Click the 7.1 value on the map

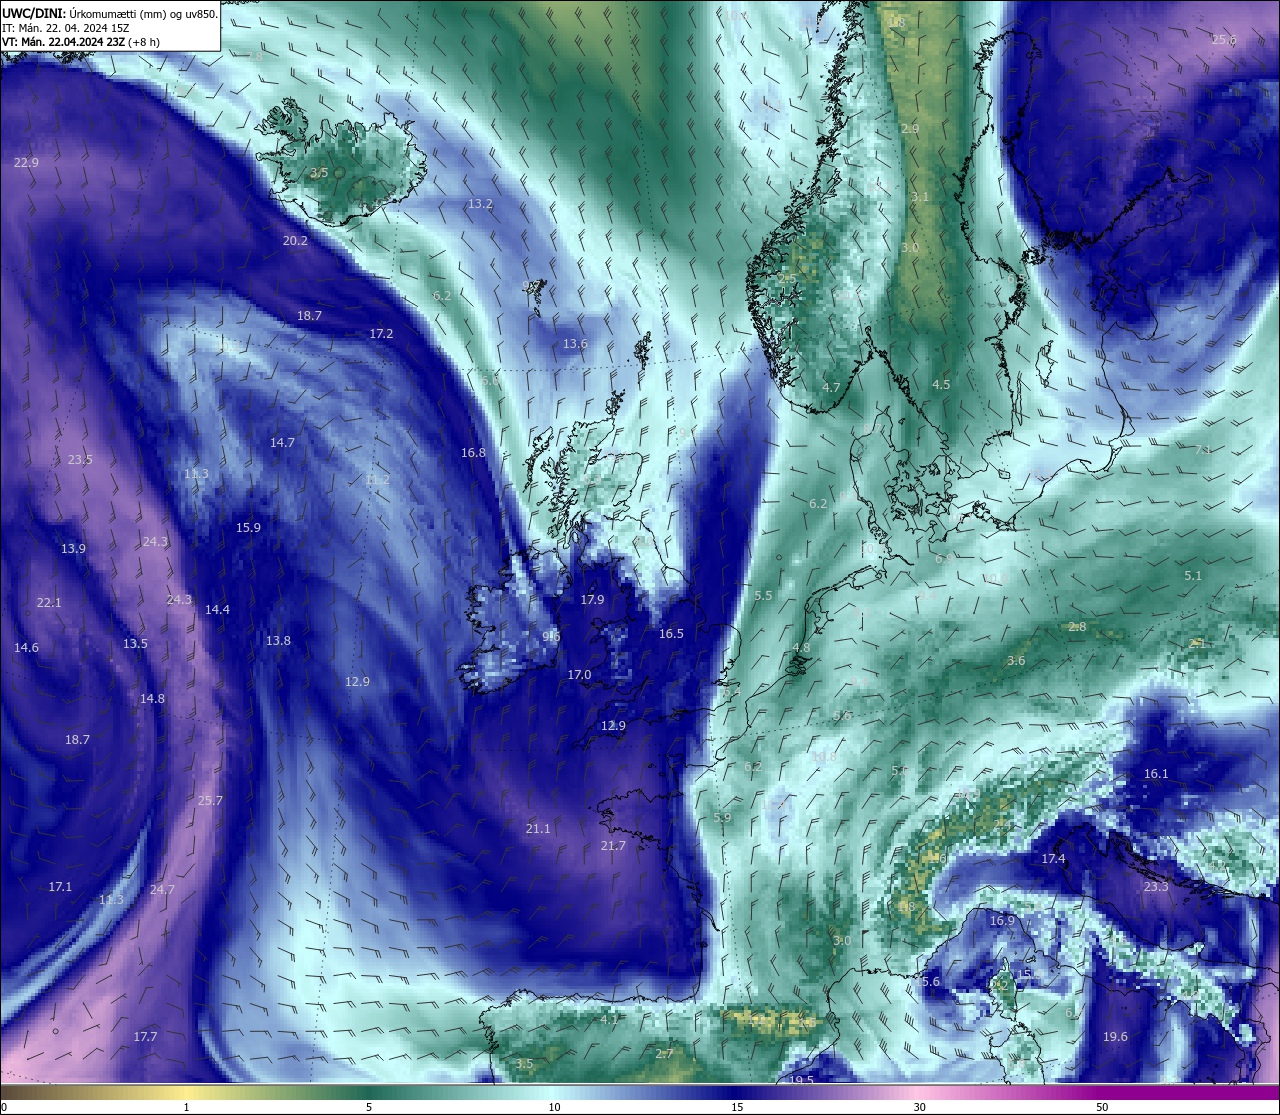(x=1203, y=450)
